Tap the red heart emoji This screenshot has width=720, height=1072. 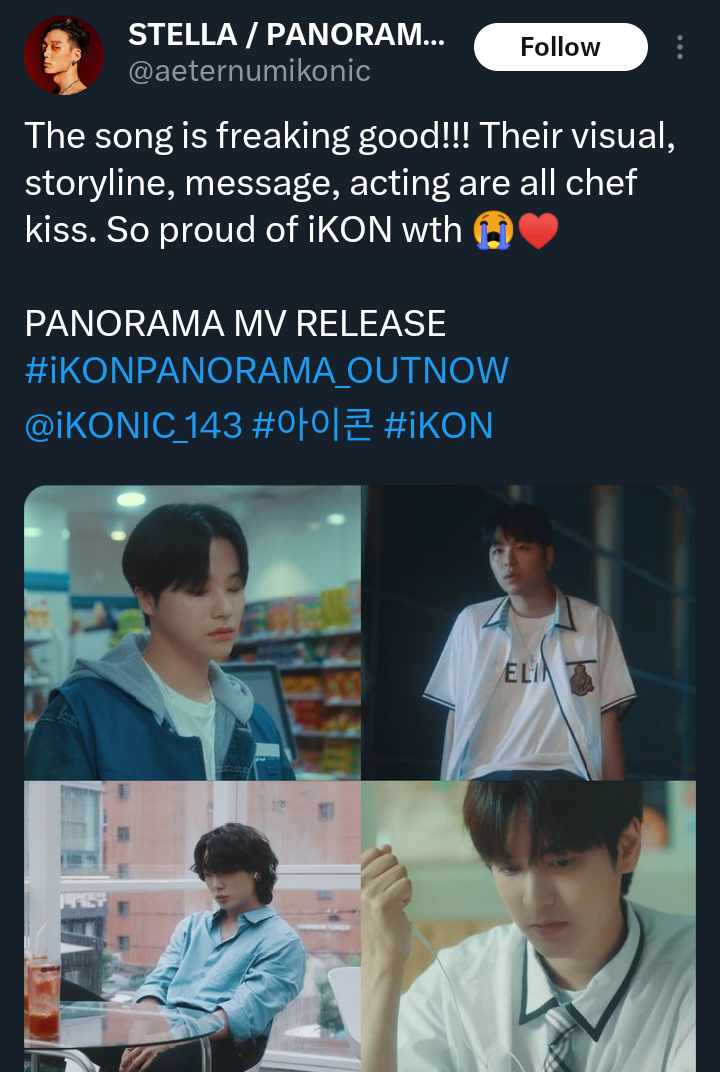pyautogui.click(x=539, y=230)
